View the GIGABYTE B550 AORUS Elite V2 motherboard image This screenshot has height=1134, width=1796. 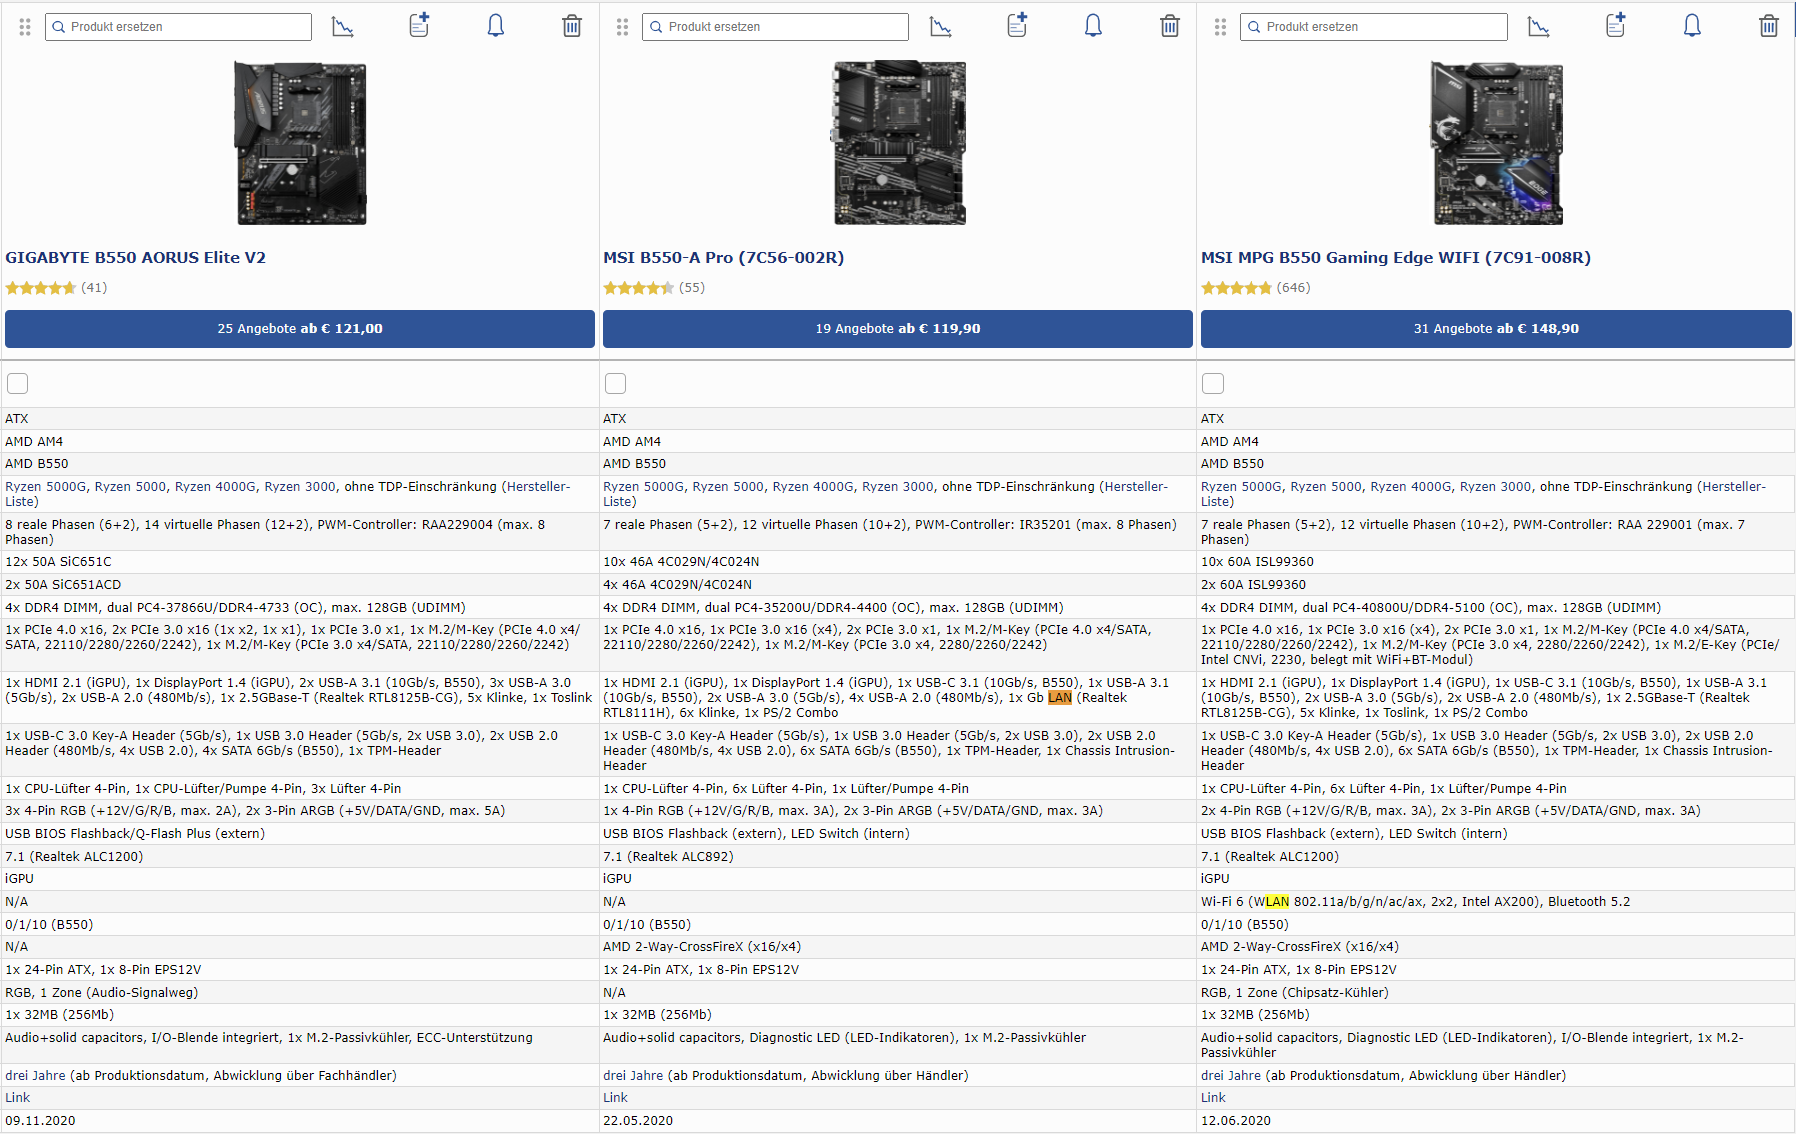[300, 143]
